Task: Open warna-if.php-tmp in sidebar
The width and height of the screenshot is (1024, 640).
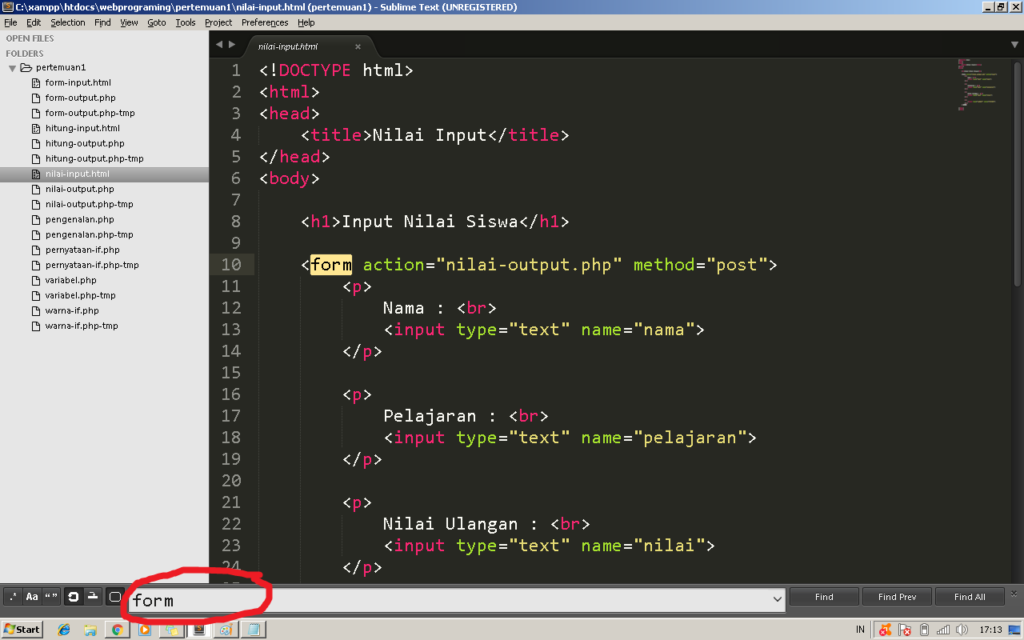Action: pos(81,325)
